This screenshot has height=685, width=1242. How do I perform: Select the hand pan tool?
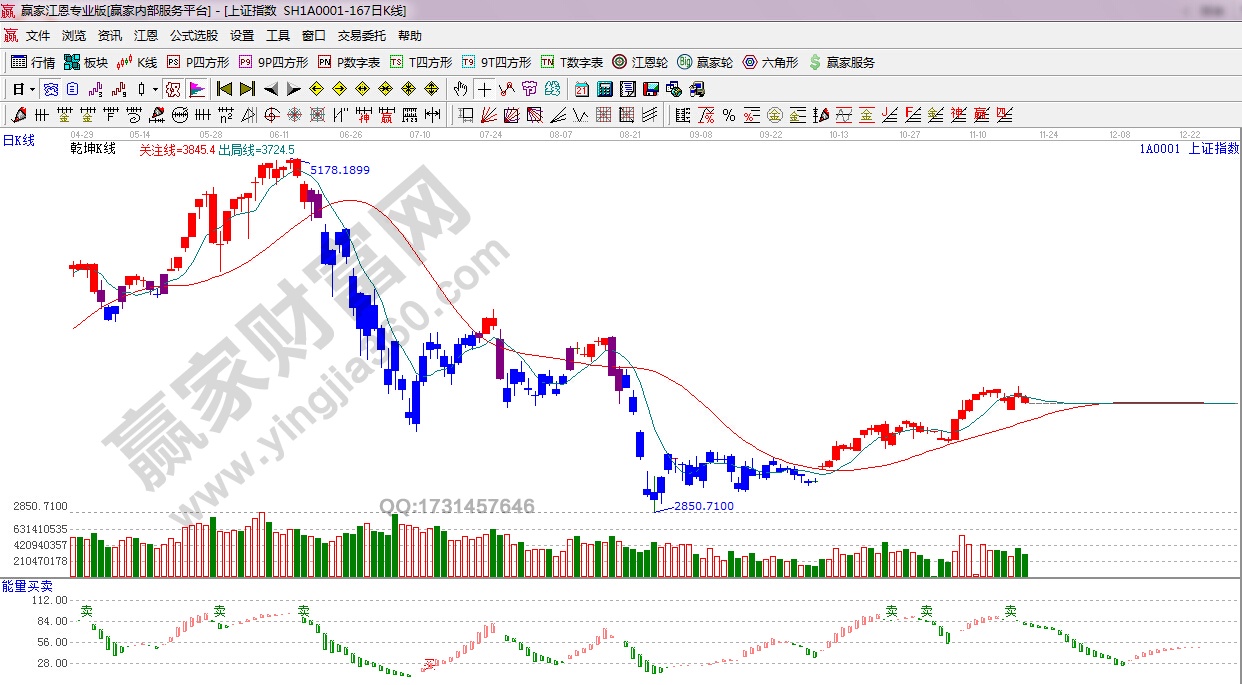(460, 88)
